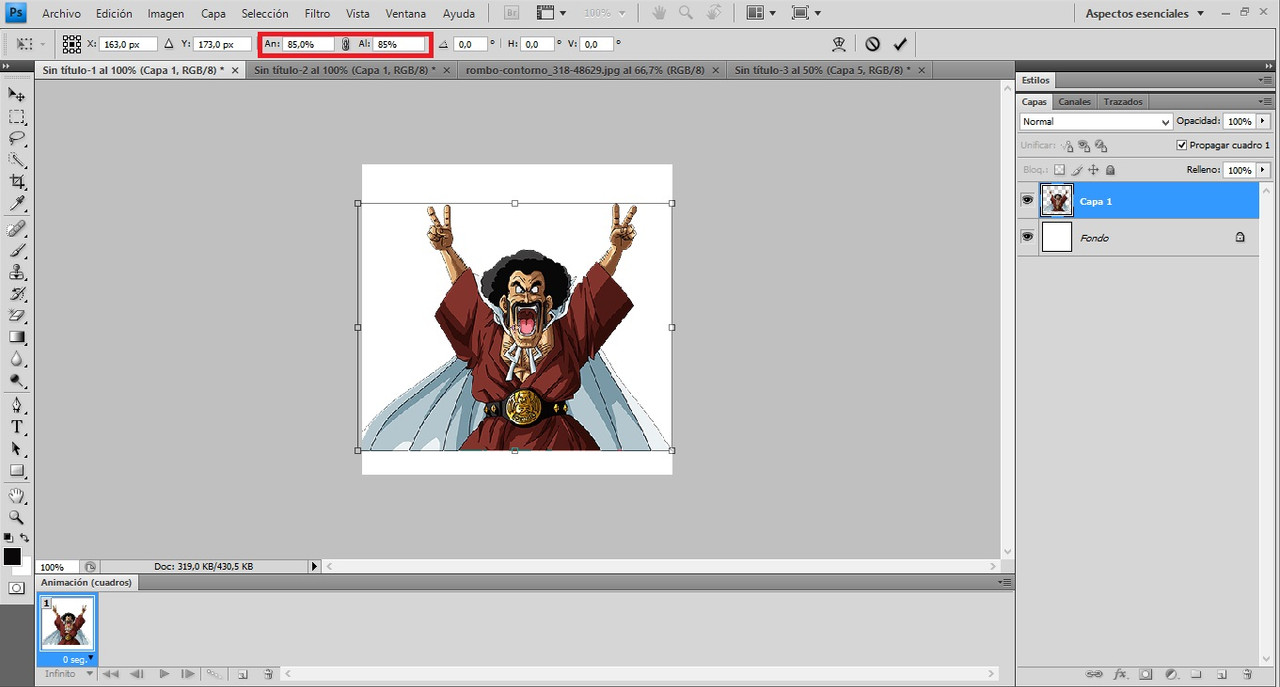Toggle lock position for layer
This screenshot has width=1280, height=687.
click(x=1093, y=170)
